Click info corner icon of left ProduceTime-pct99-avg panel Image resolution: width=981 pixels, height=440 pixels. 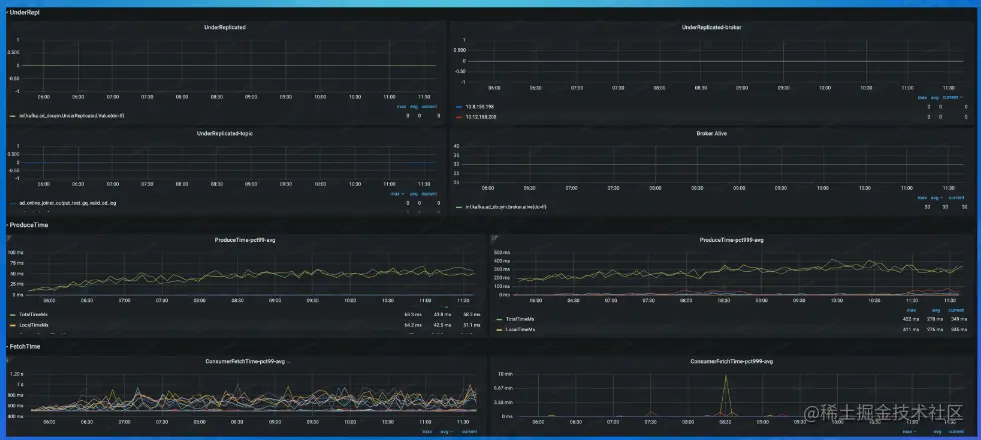(x=9, y=238)
